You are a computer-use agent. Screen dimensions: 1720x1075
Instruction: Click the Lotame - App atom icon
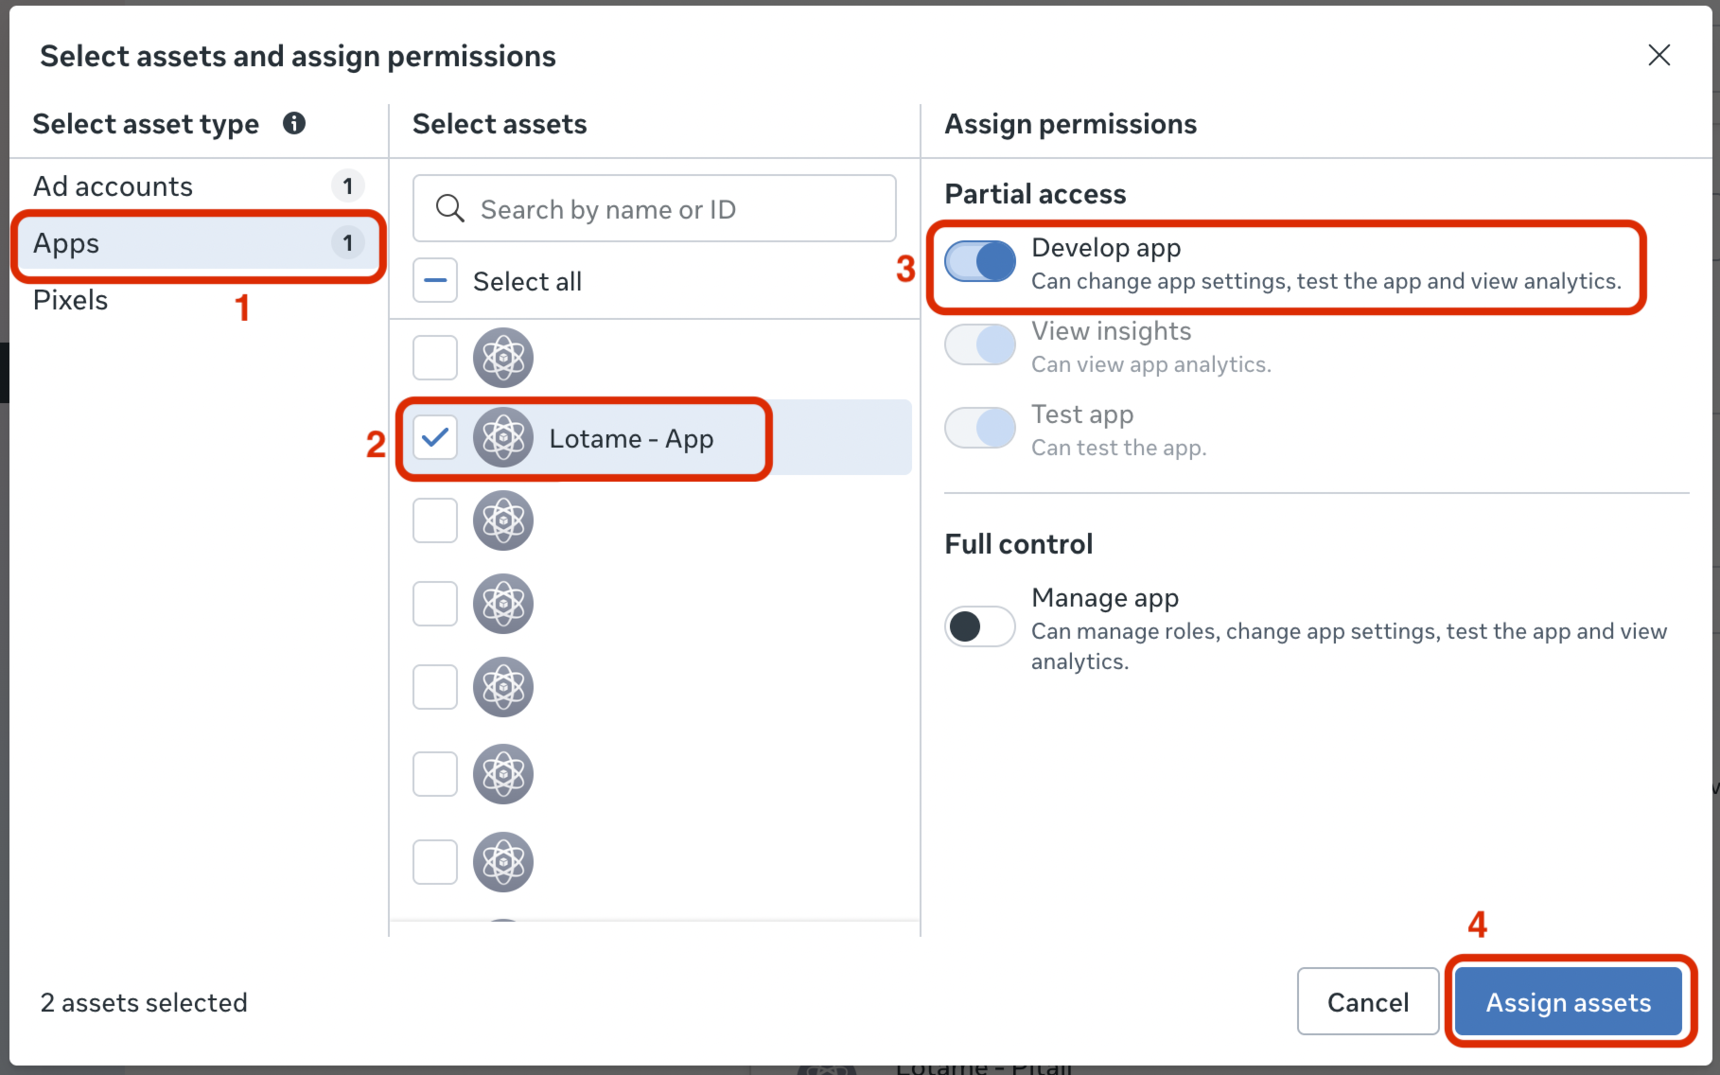tap(503, 438)
